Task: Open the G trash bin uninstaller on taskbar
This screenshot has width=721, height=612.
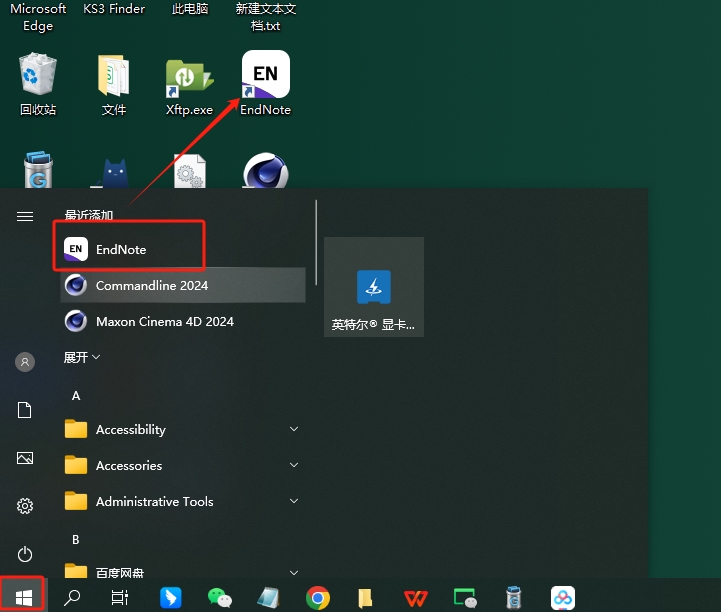Action: 514,598
